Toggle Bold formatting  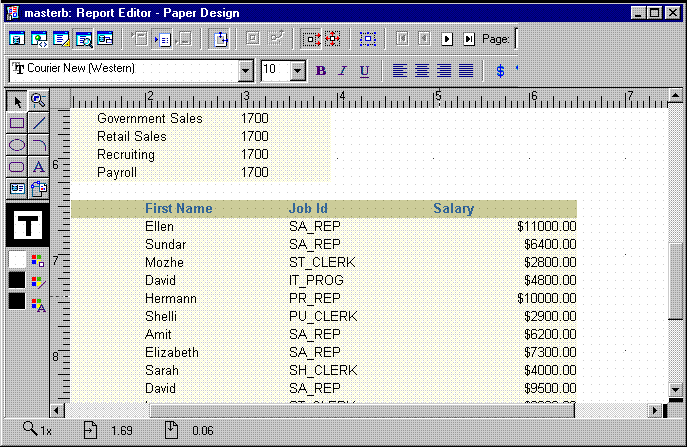[321, 71]
